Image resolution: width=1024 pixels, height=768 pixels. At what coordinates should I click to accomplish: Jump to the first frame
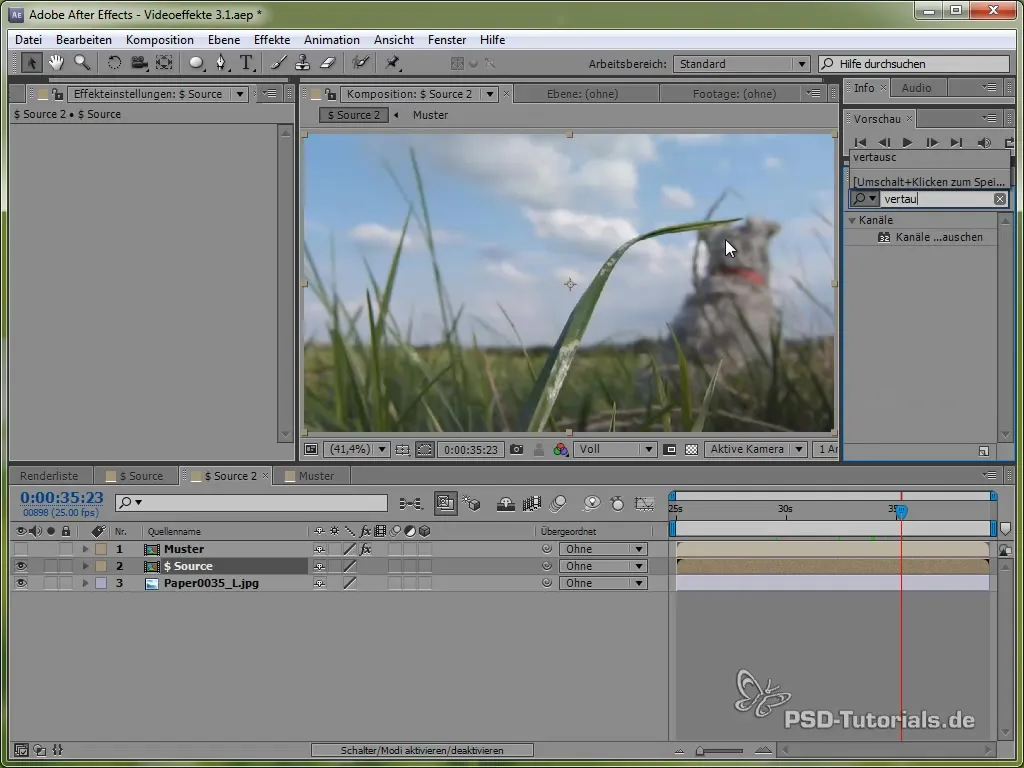click(x=860, y=142)
